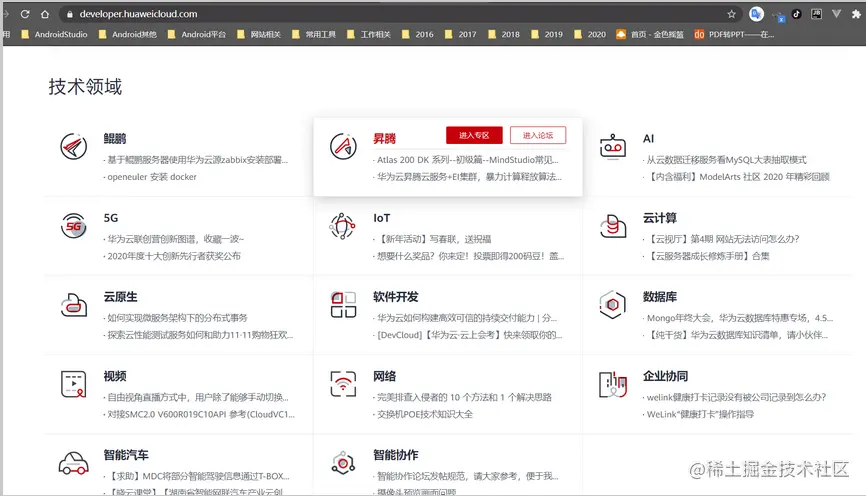Open the translate extension icon

(756, 14)
